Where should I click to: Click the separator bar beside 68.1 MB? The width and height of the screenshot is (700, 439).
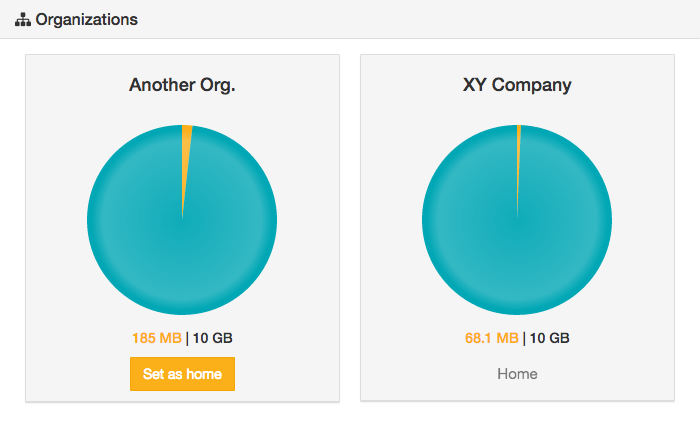(x=523, y=338)
